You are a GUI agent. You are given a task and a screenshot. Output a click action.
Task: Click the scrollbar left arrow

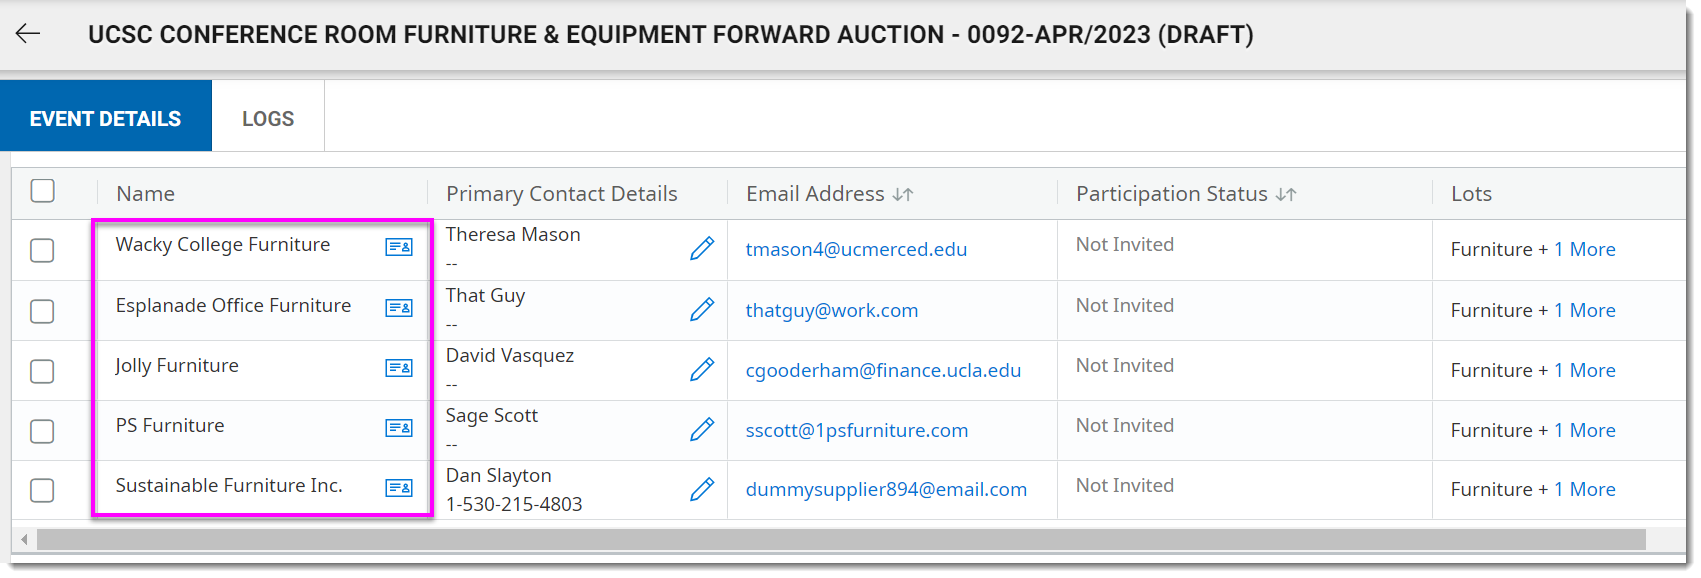tap(24, 540)
